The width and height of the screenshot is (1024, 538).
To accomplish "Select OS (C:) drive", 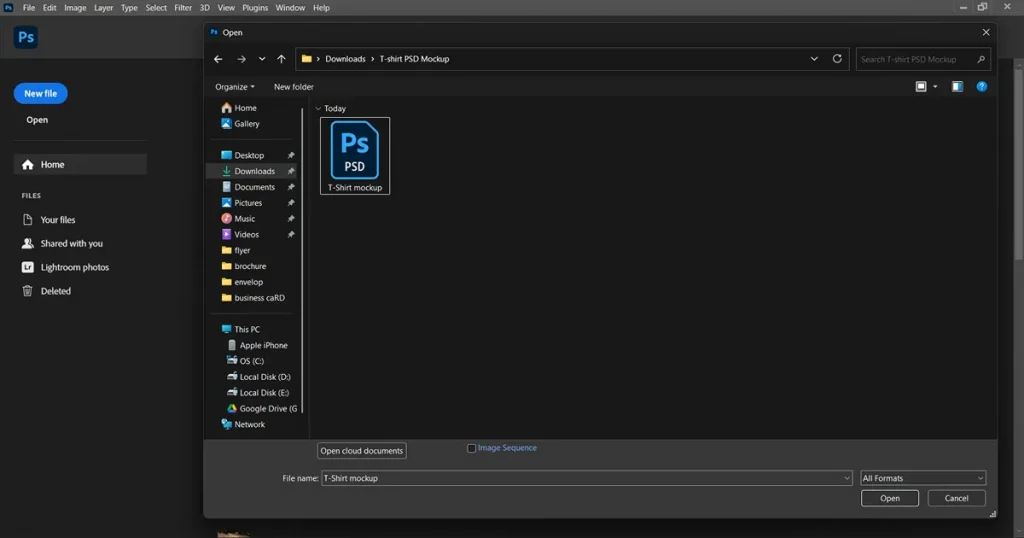I will click(x=245, y=361).
